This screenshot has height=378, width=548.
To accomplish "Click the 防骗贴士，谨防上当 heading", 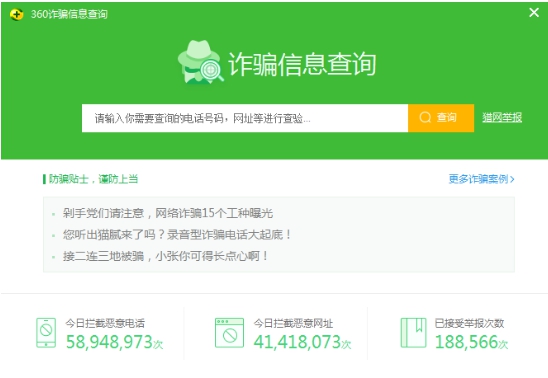I will 93,179.
